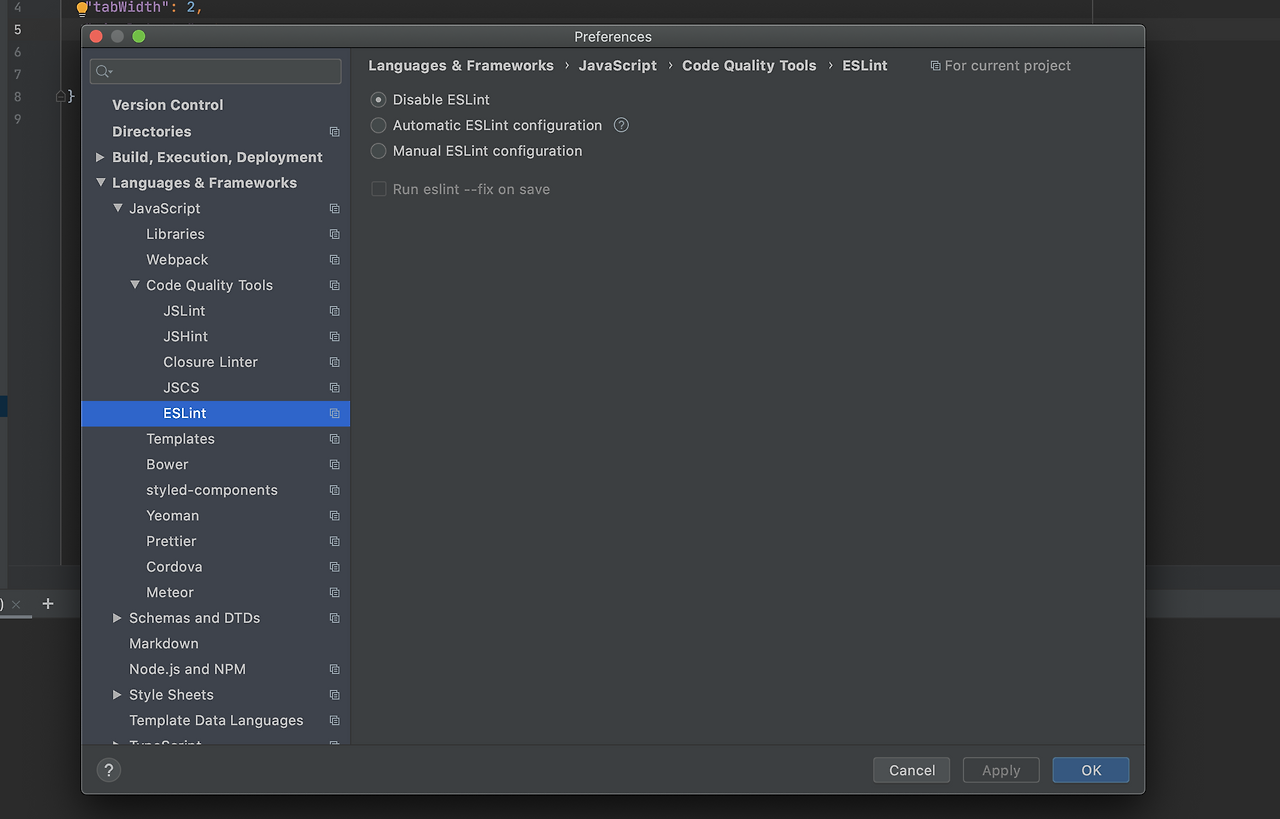Close the Preferences dialog with red button
The height and width of the screenshot is (819, 1280).
[96, 37]
